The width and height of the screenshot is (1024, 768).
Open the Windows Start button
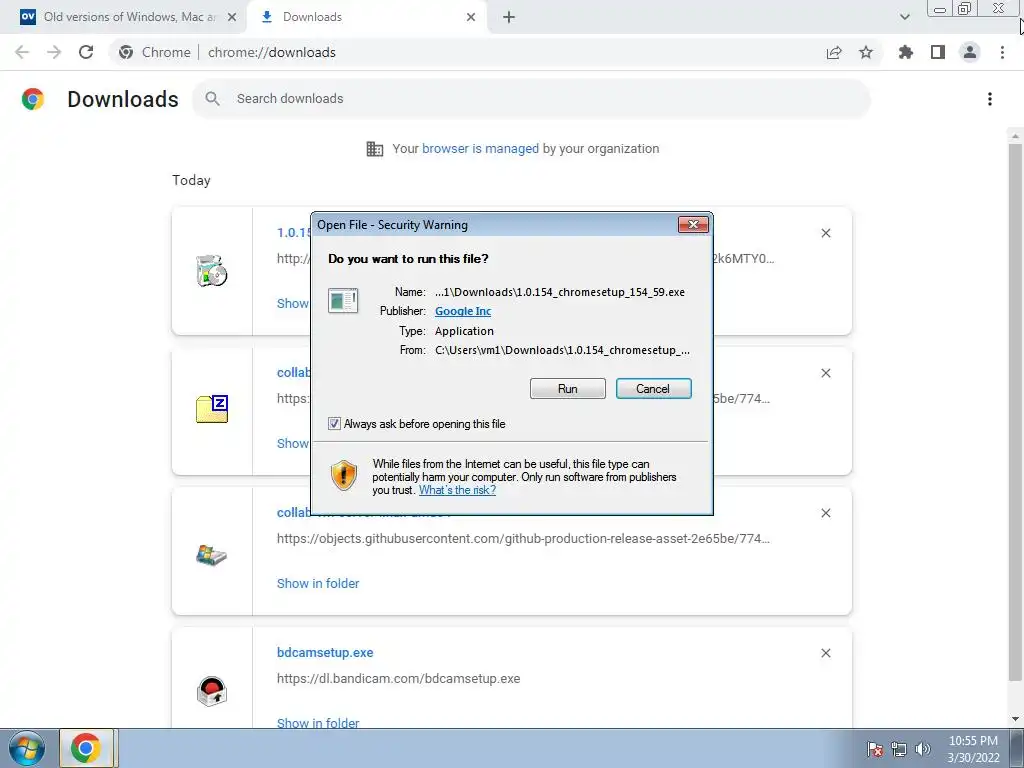click(x=26, y=748)
